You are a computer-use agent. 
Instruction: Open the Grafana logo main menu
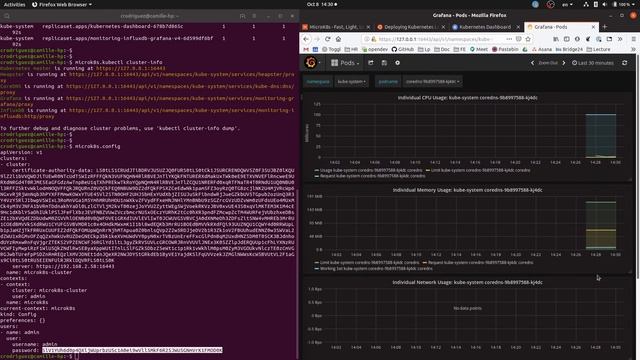coord(313,63)
